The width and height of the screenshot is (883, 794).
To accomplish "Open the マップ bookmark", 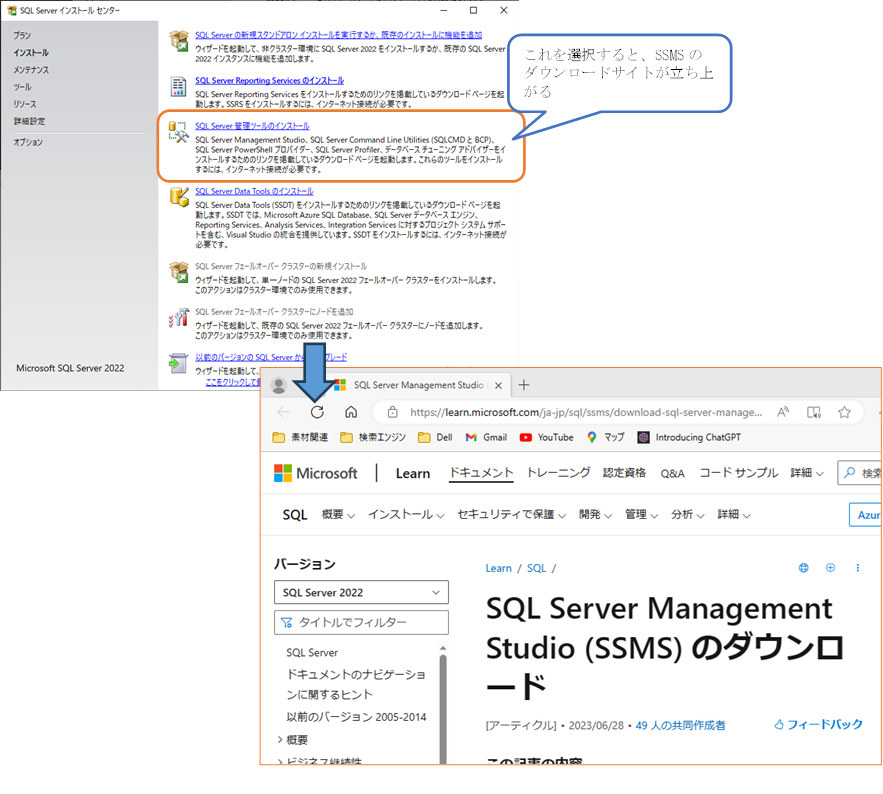I will (605, 437).
